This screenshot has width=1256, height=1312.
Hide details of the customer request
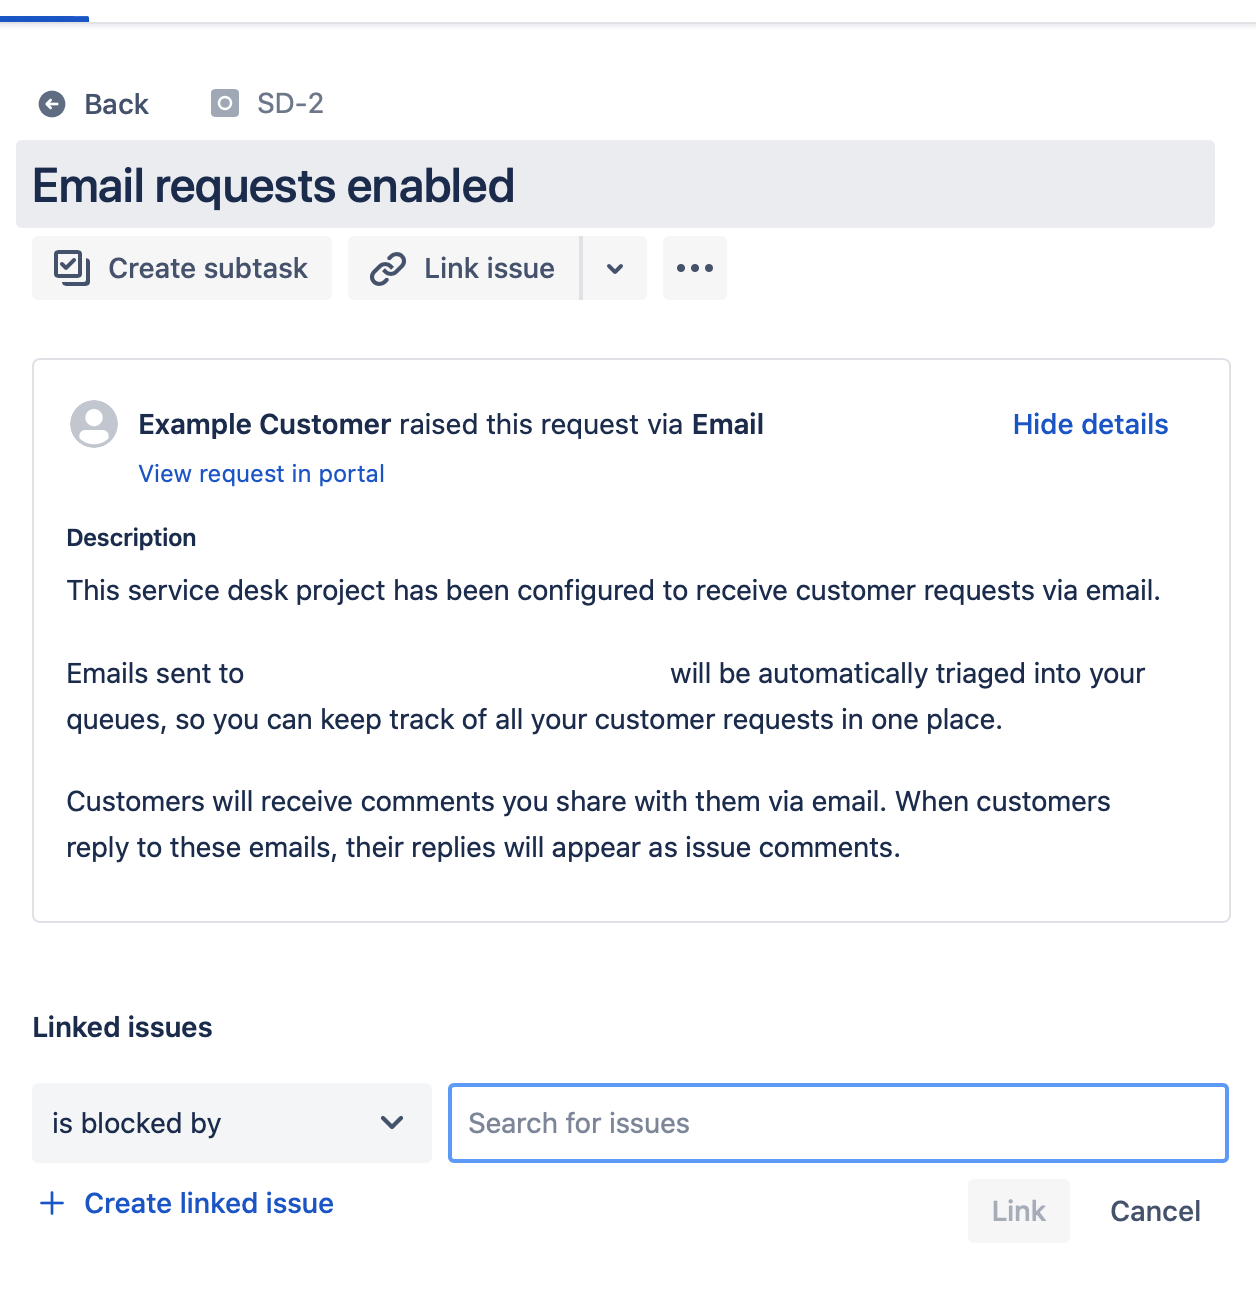click(x=1090, y=424)
